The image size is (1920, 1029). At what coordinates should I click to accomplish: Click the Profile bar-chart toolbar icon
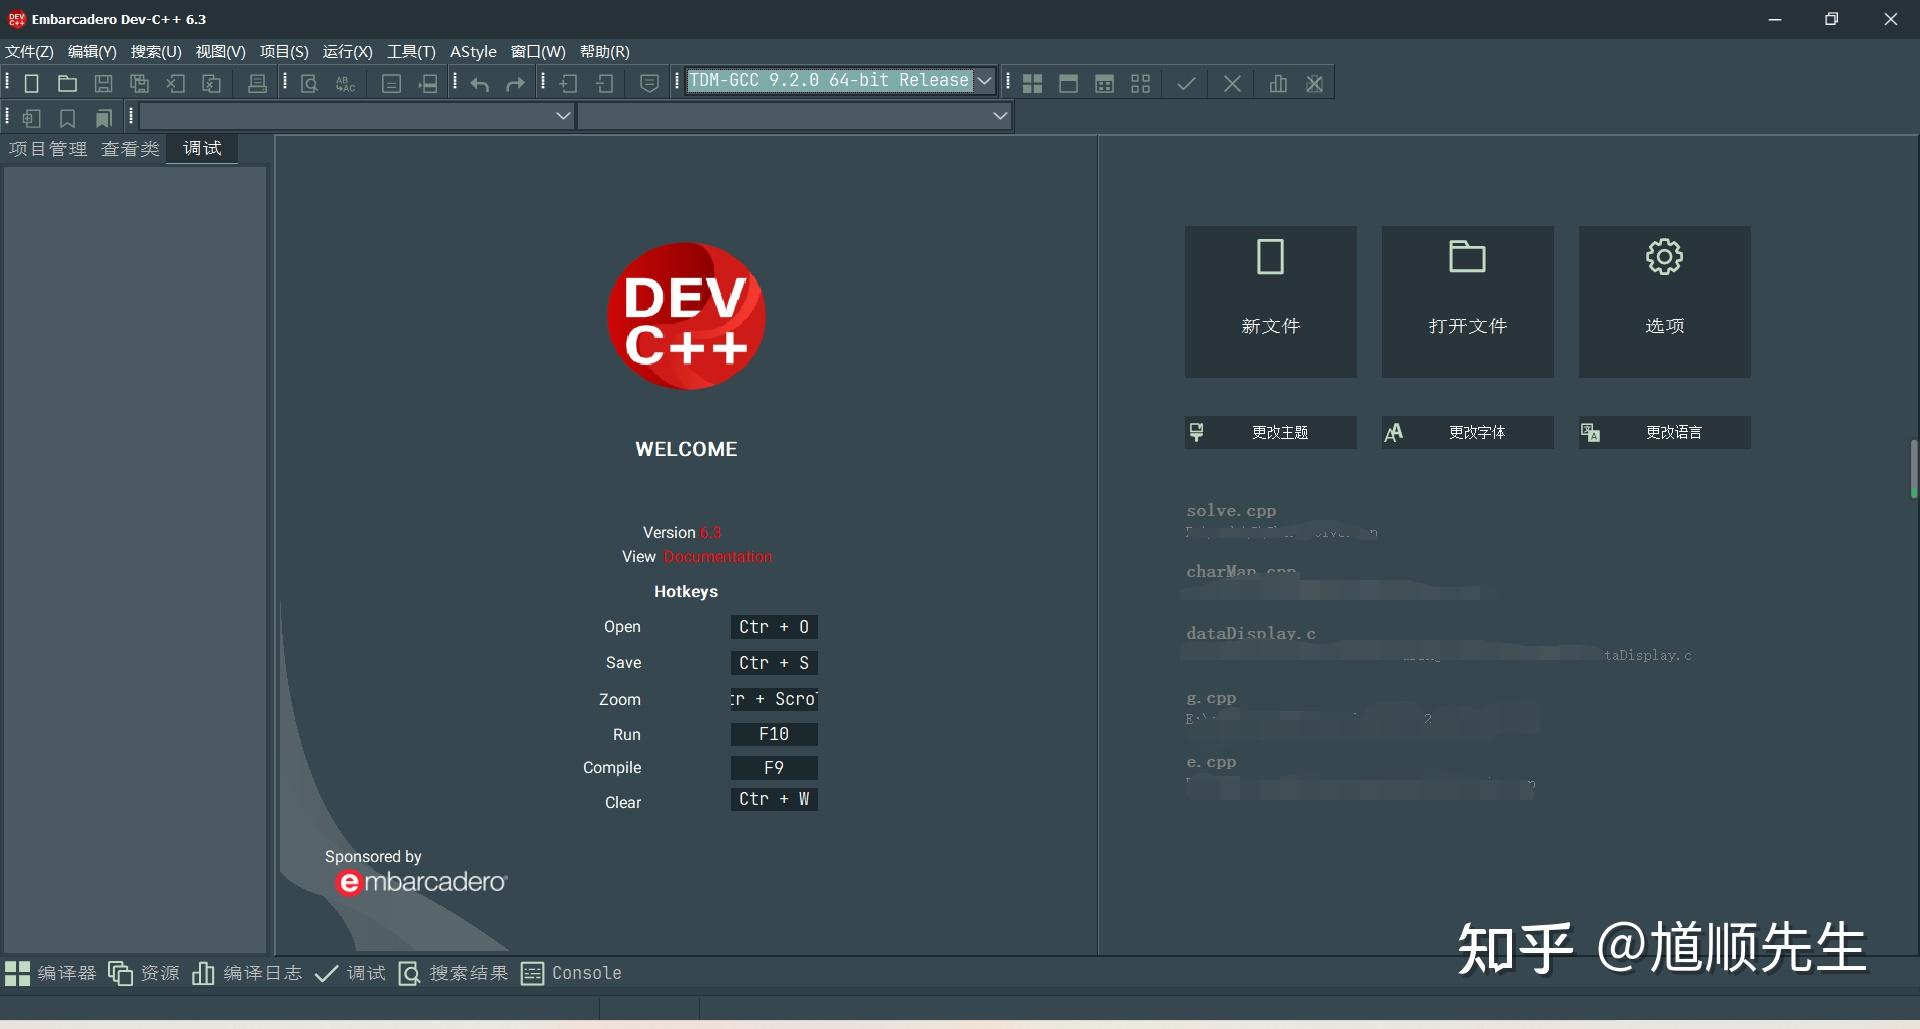1278,84
